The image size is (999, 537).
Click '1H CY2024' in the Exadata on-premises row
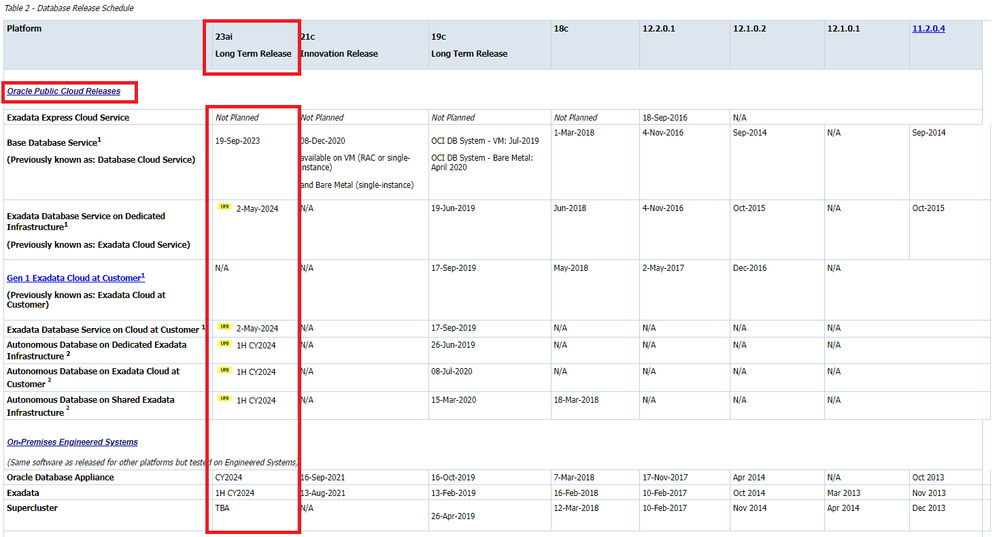pyautogui.click(x=234, y=493)
